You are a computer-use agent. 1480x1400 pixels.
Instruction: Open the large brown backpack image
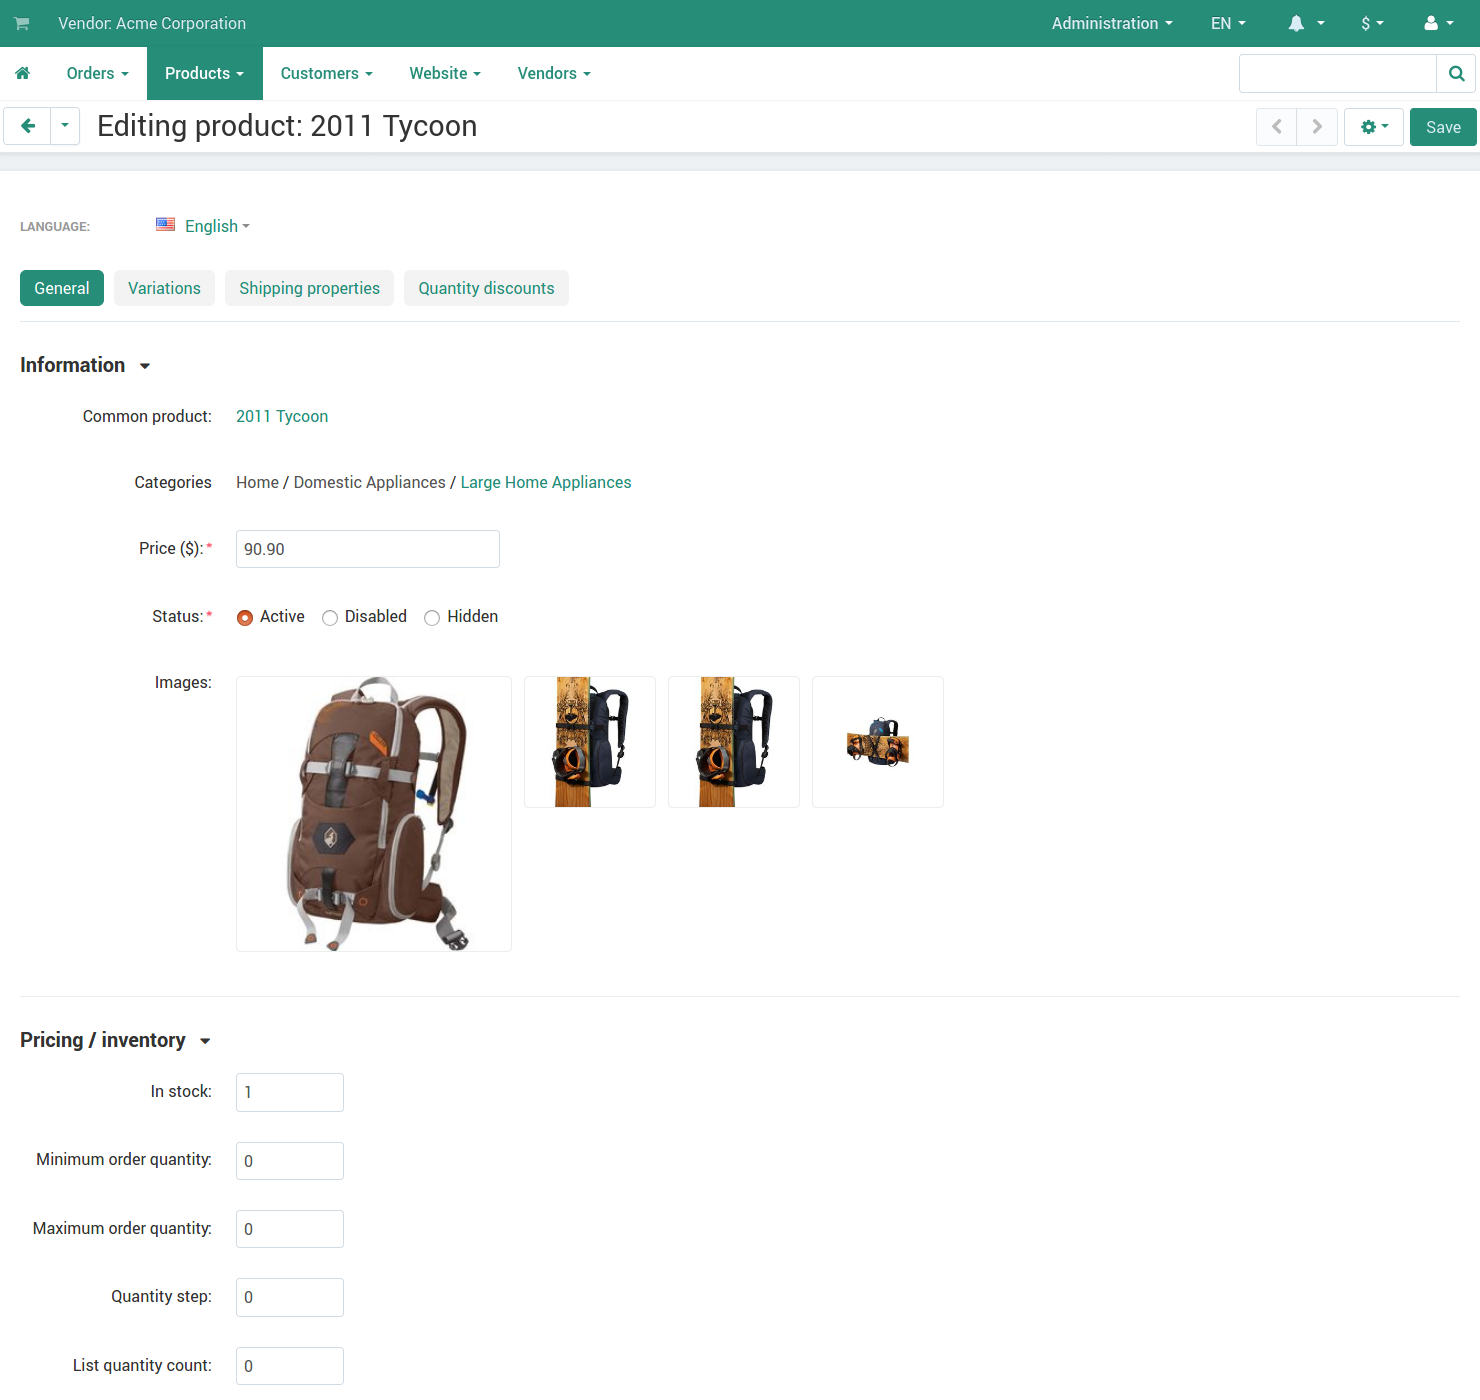(374, 814)
